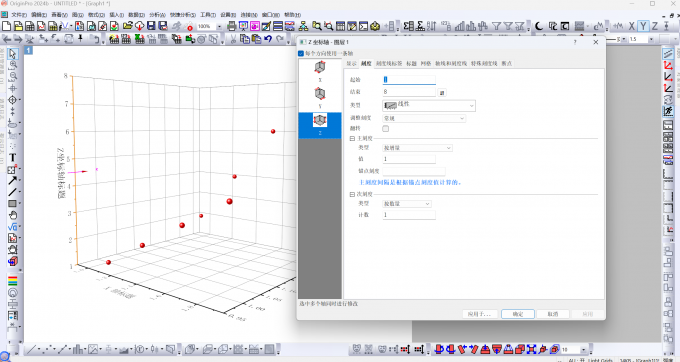Click the 取消 button

point(552,314)
